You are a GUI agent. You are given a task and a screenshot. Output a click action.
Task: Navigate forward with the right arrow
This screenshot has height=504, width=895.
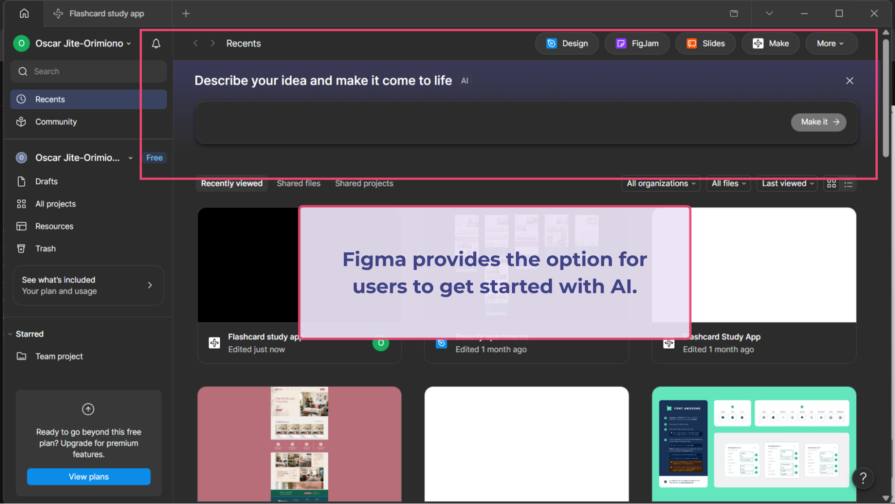(212, 43)
